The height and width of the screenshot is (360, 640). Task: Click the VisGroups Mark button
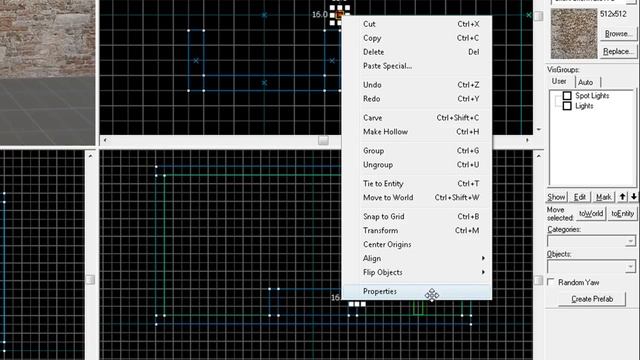click(x=603, y=197)
